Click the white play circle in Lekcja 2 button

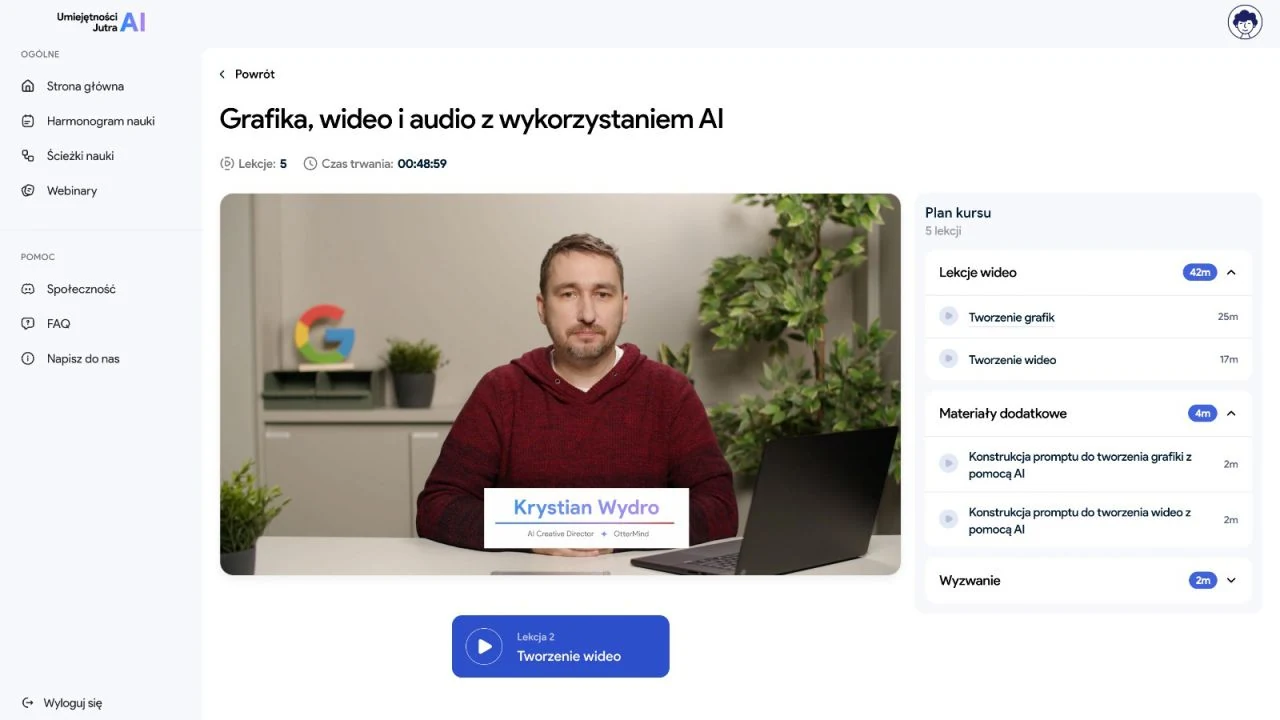click(484, 646)
